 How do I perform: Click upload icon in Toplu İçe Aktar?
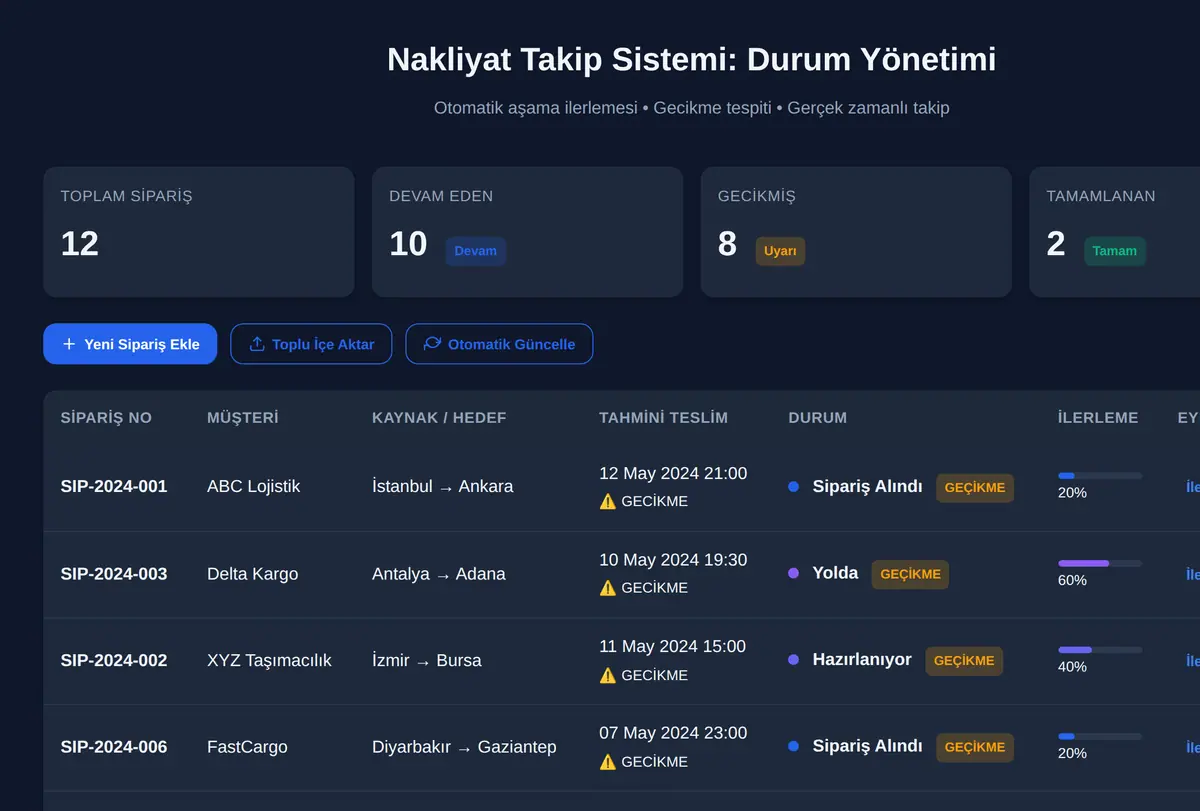257,344
